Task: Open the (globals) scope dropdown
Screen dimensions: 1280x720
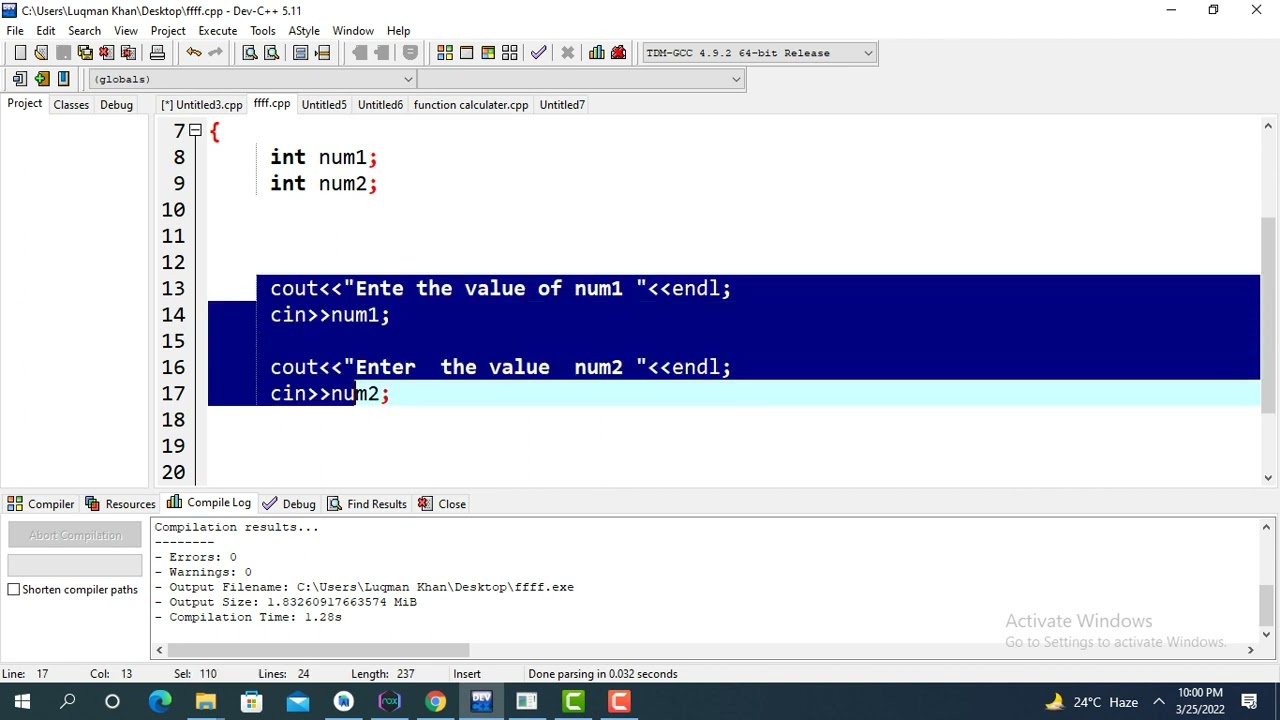Action: (408, 79)
